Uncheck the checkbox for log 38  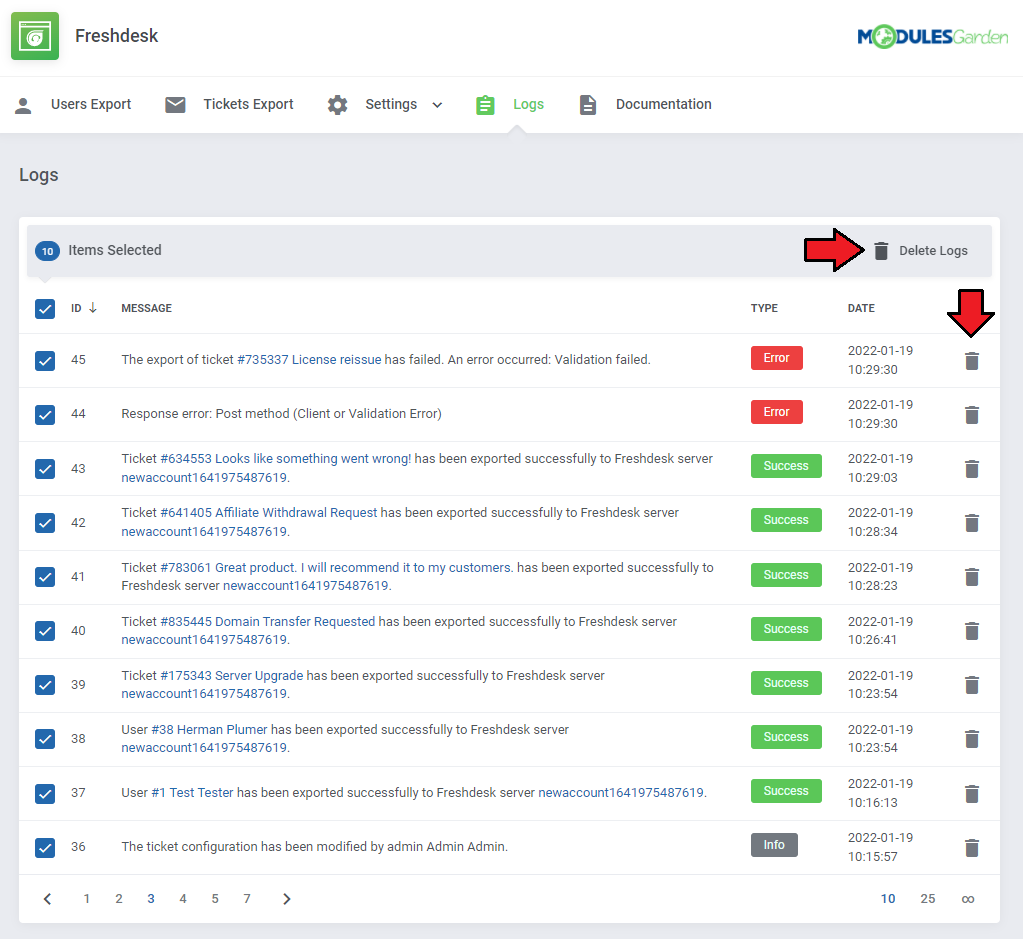45,739
